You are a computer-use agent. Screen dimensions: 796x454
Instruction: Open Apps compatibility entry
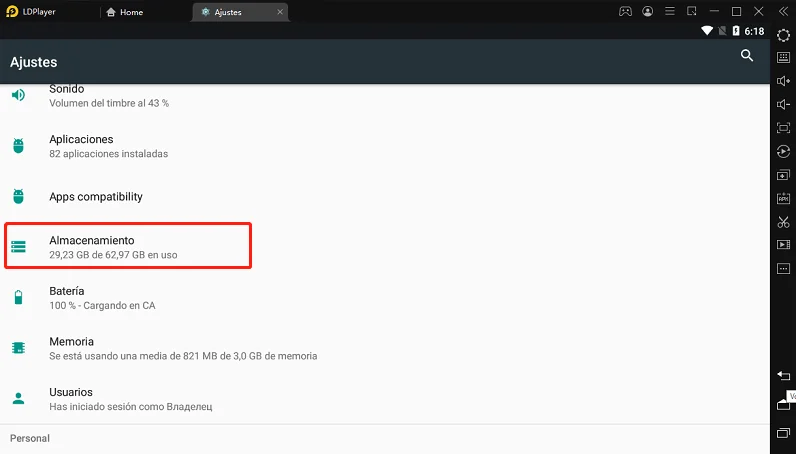coord(385,197)
